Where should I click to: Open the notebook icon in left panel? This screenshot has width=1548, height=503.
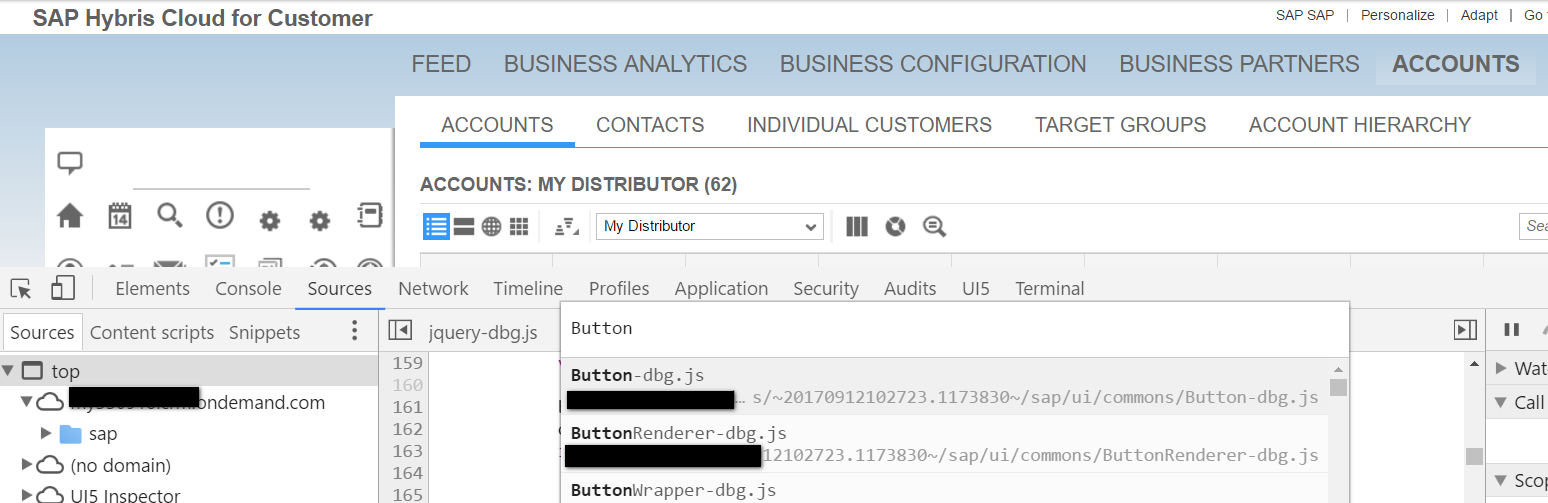(x=370, y=215)
